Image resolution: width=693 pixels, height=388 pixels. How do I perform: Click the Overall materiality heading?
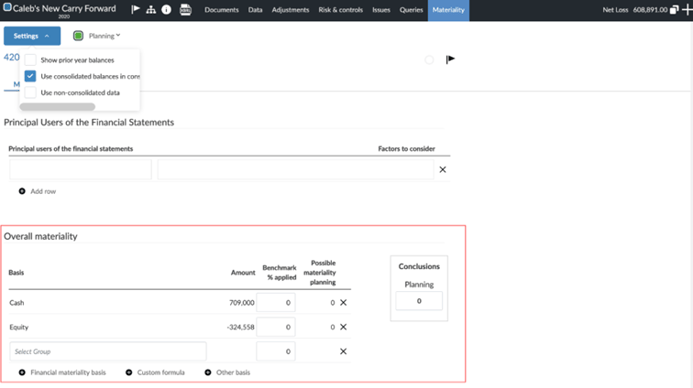(41, 236)
